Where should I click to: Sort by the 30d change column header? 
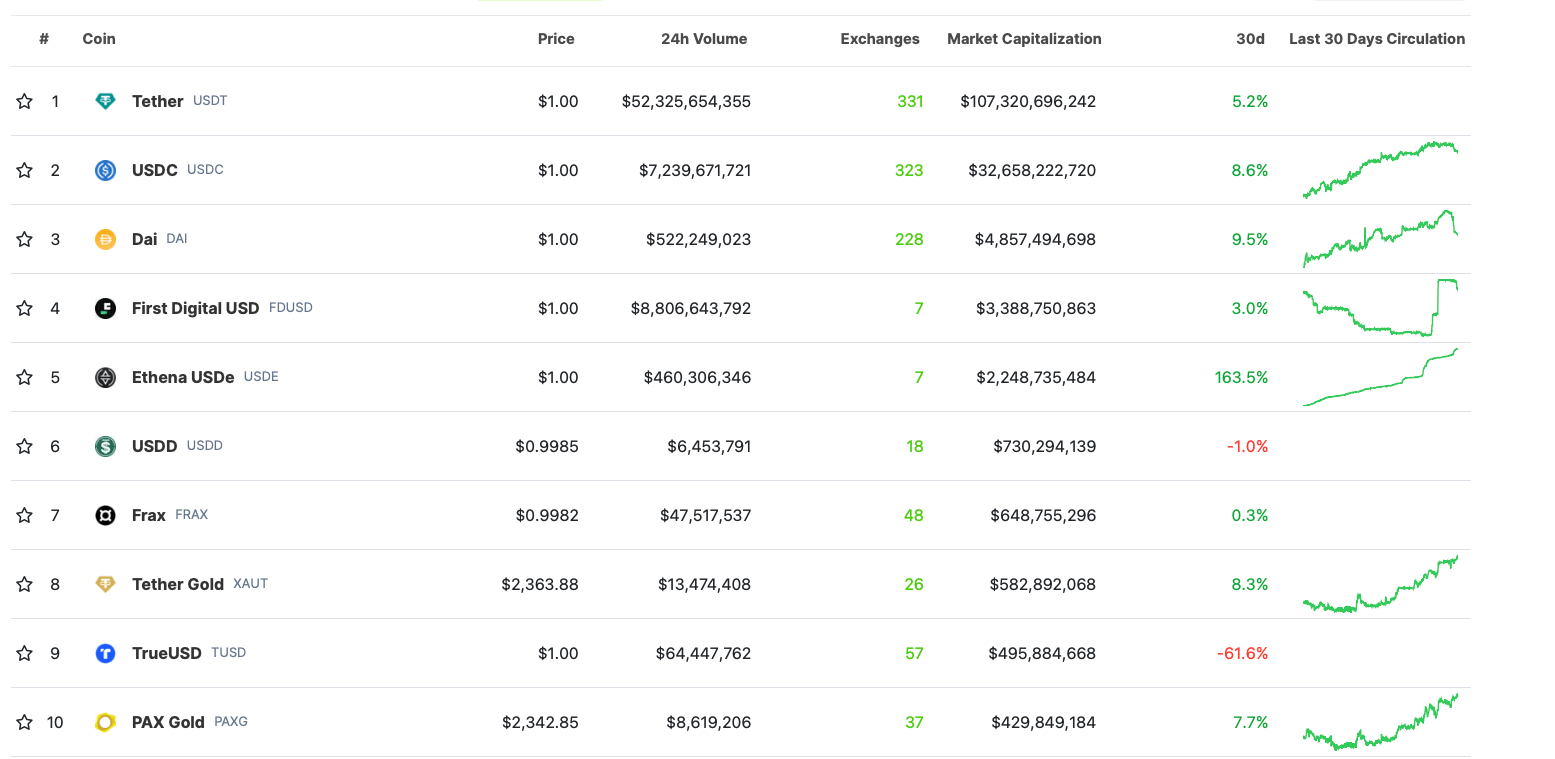tap(1250, 39)
